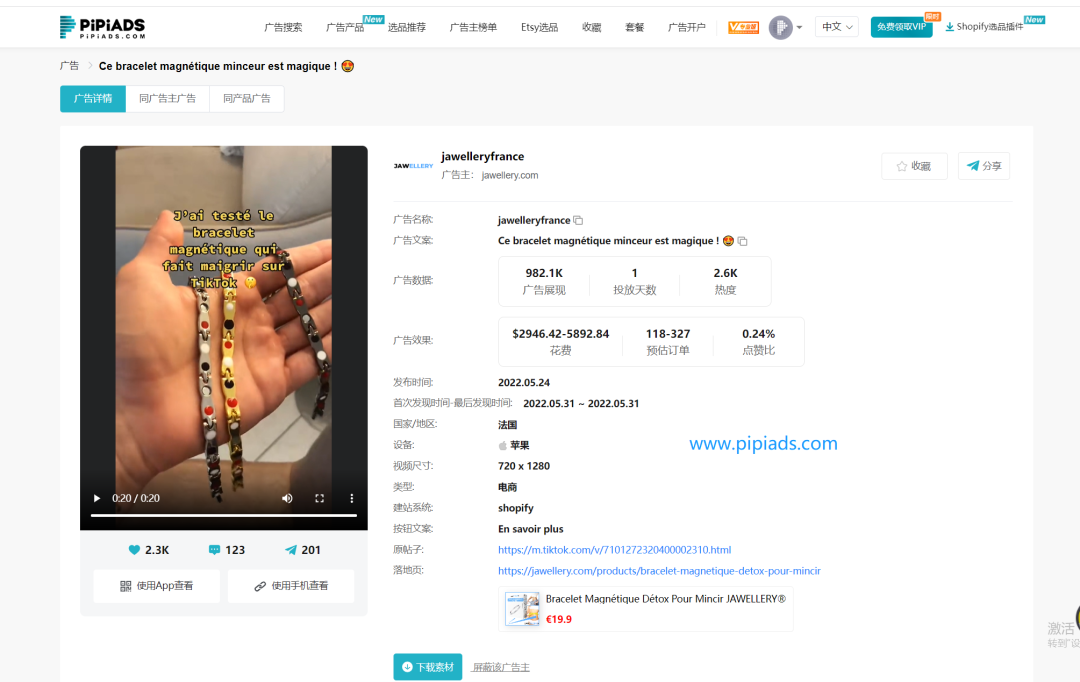Switch to 同产品广告 tab

247,99
